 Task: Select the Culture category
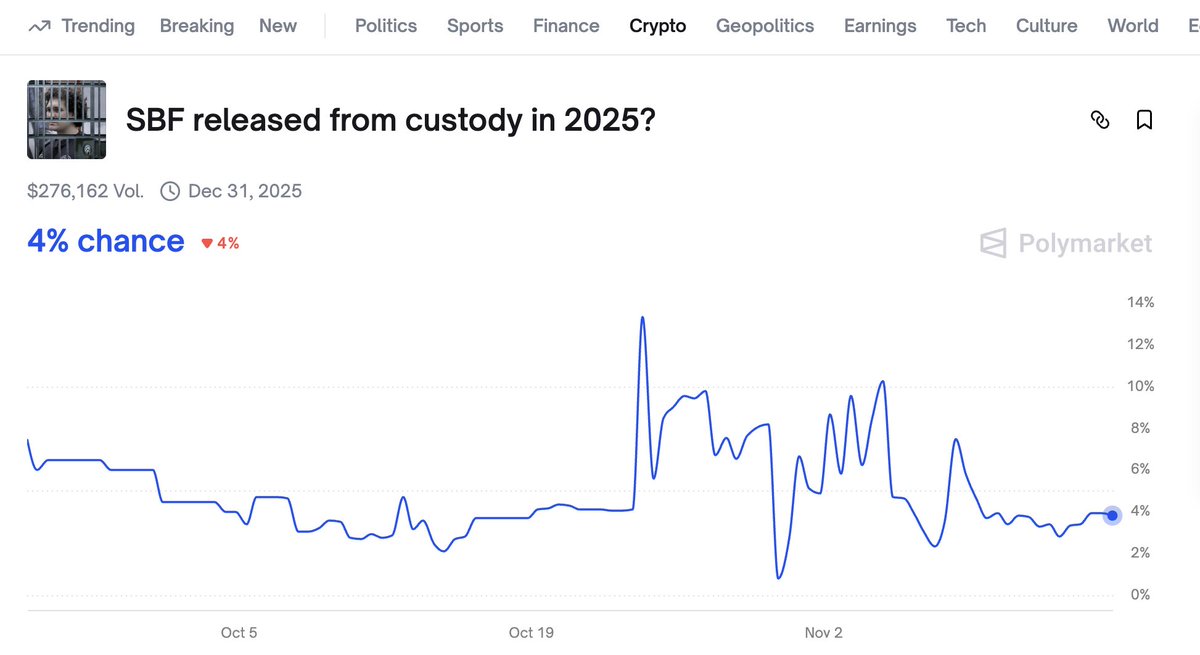(x=1047, y=26)
